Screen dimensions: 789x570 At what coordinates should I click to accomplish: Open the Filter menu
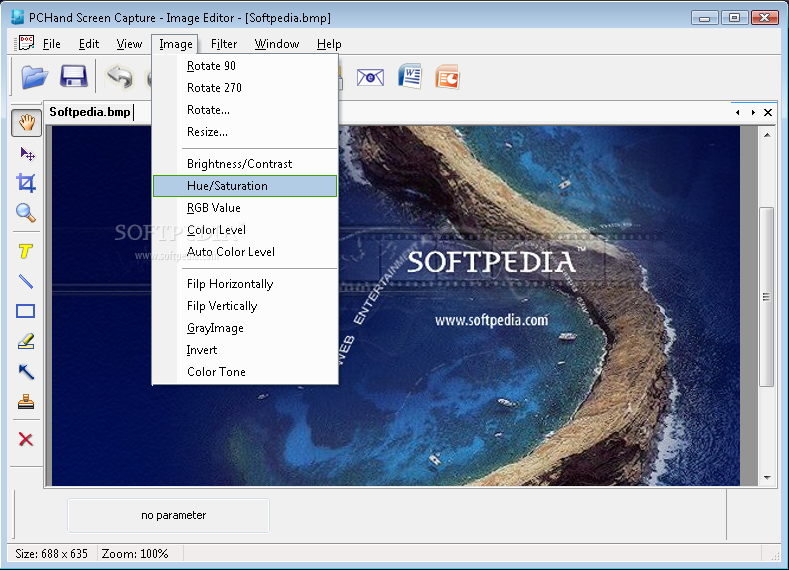(x=224, y=44)
